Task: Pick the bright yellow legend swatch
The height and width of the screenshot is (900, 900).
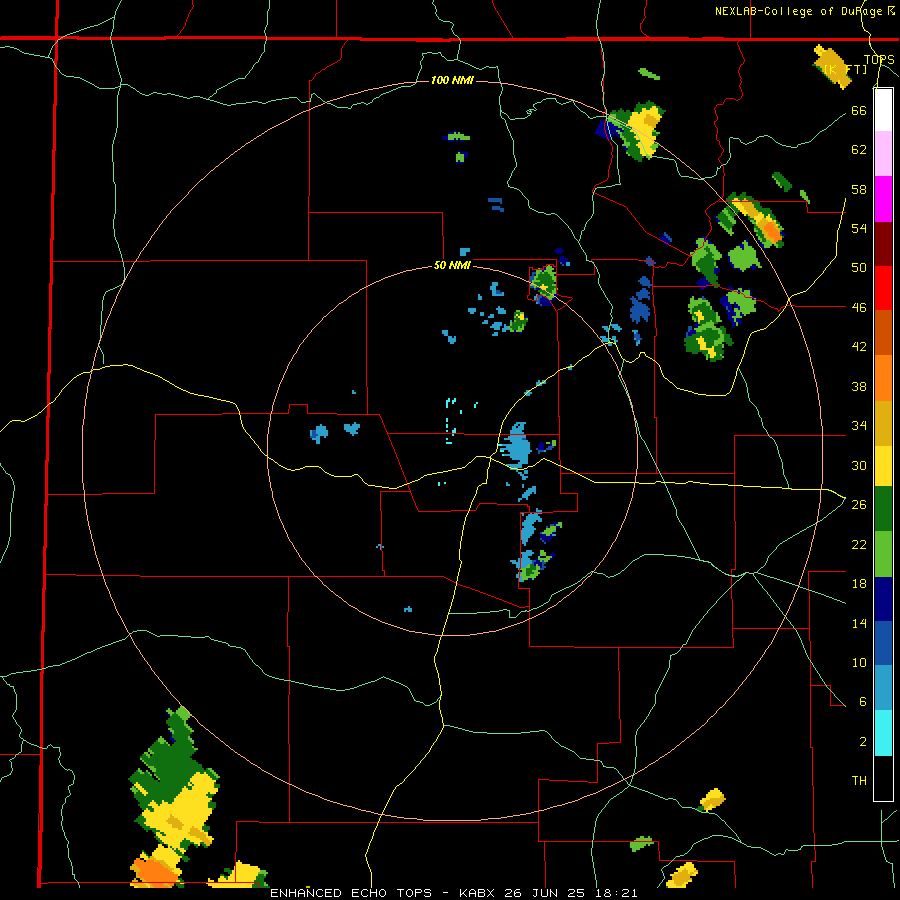Action: pyautogui.click(x=883, y=466)
